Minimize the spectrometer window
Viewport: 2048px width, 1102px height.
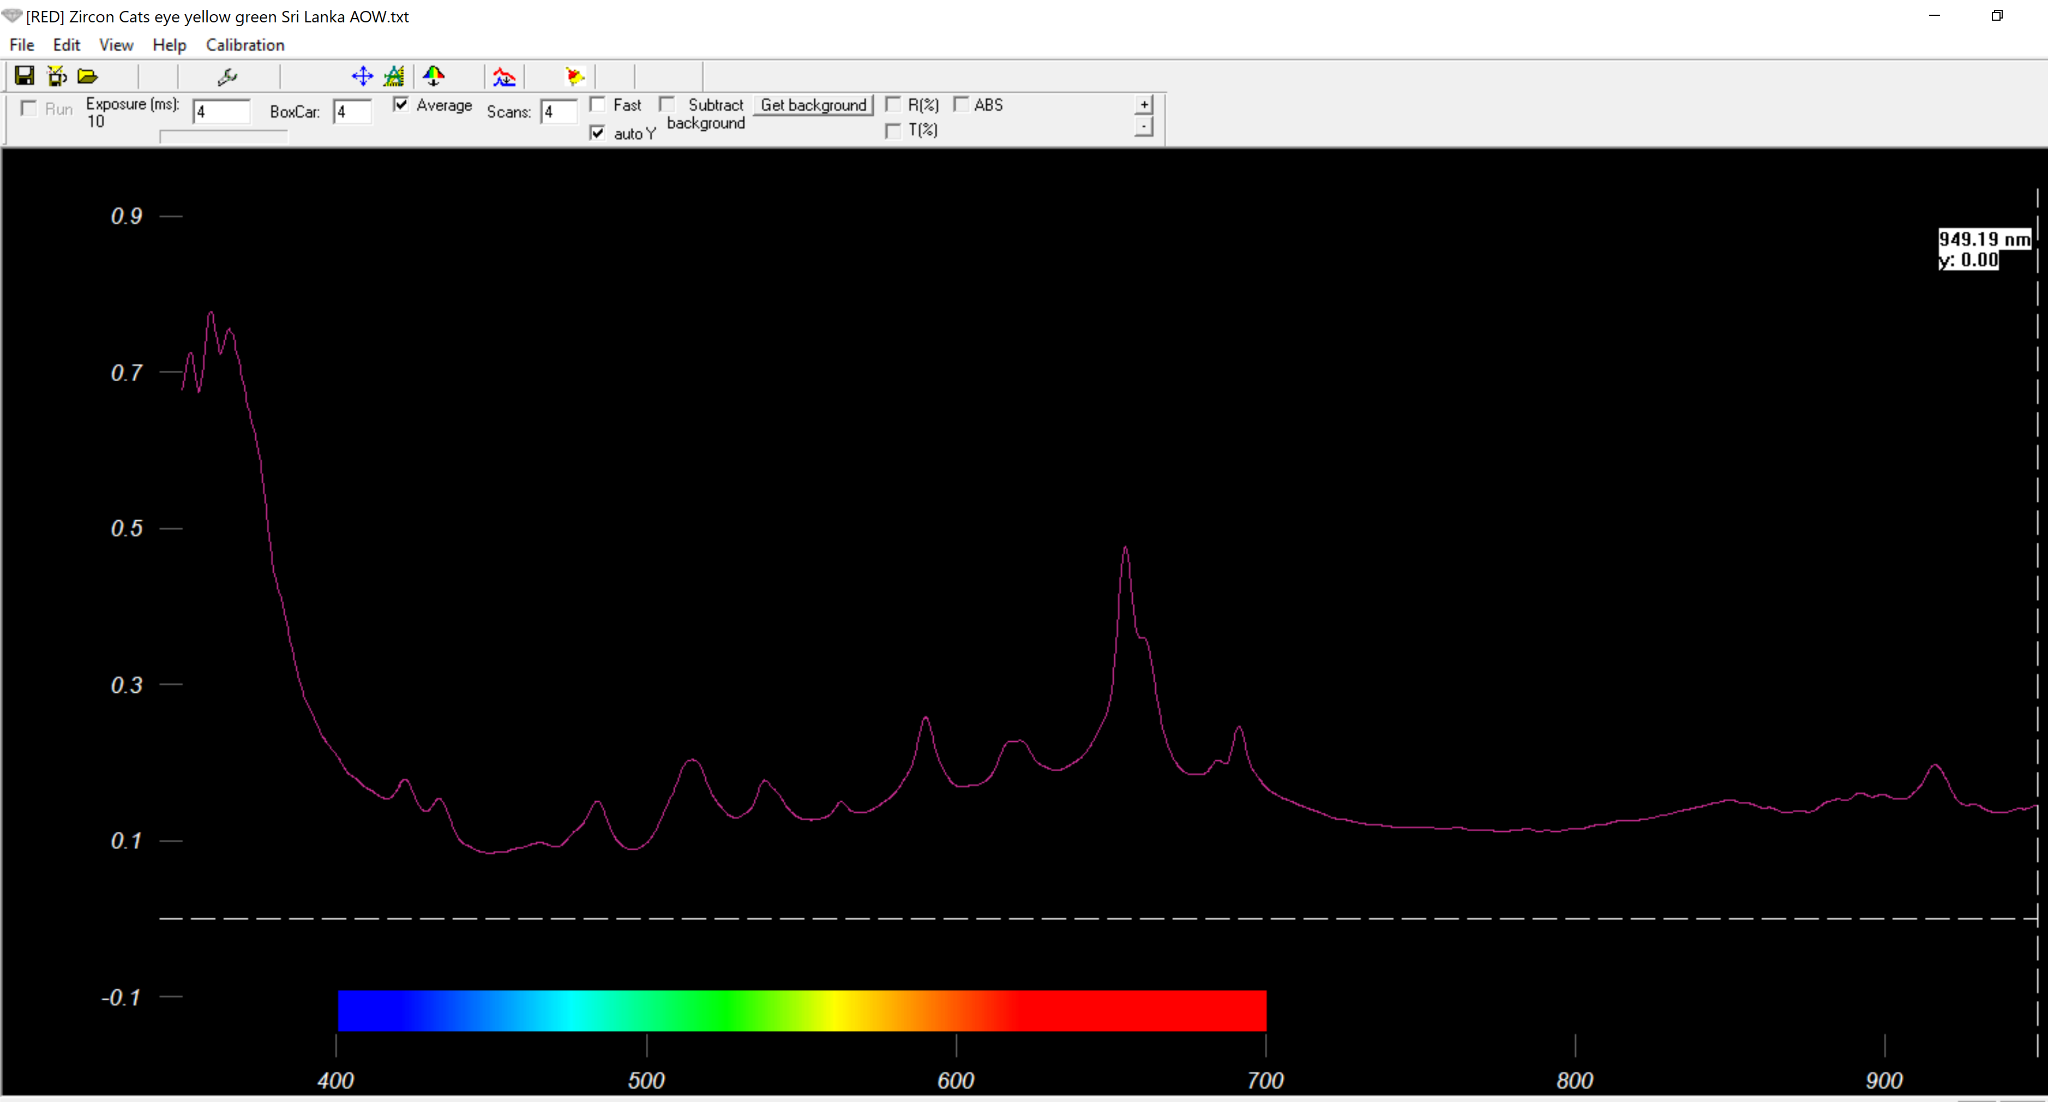[1934, 16]
